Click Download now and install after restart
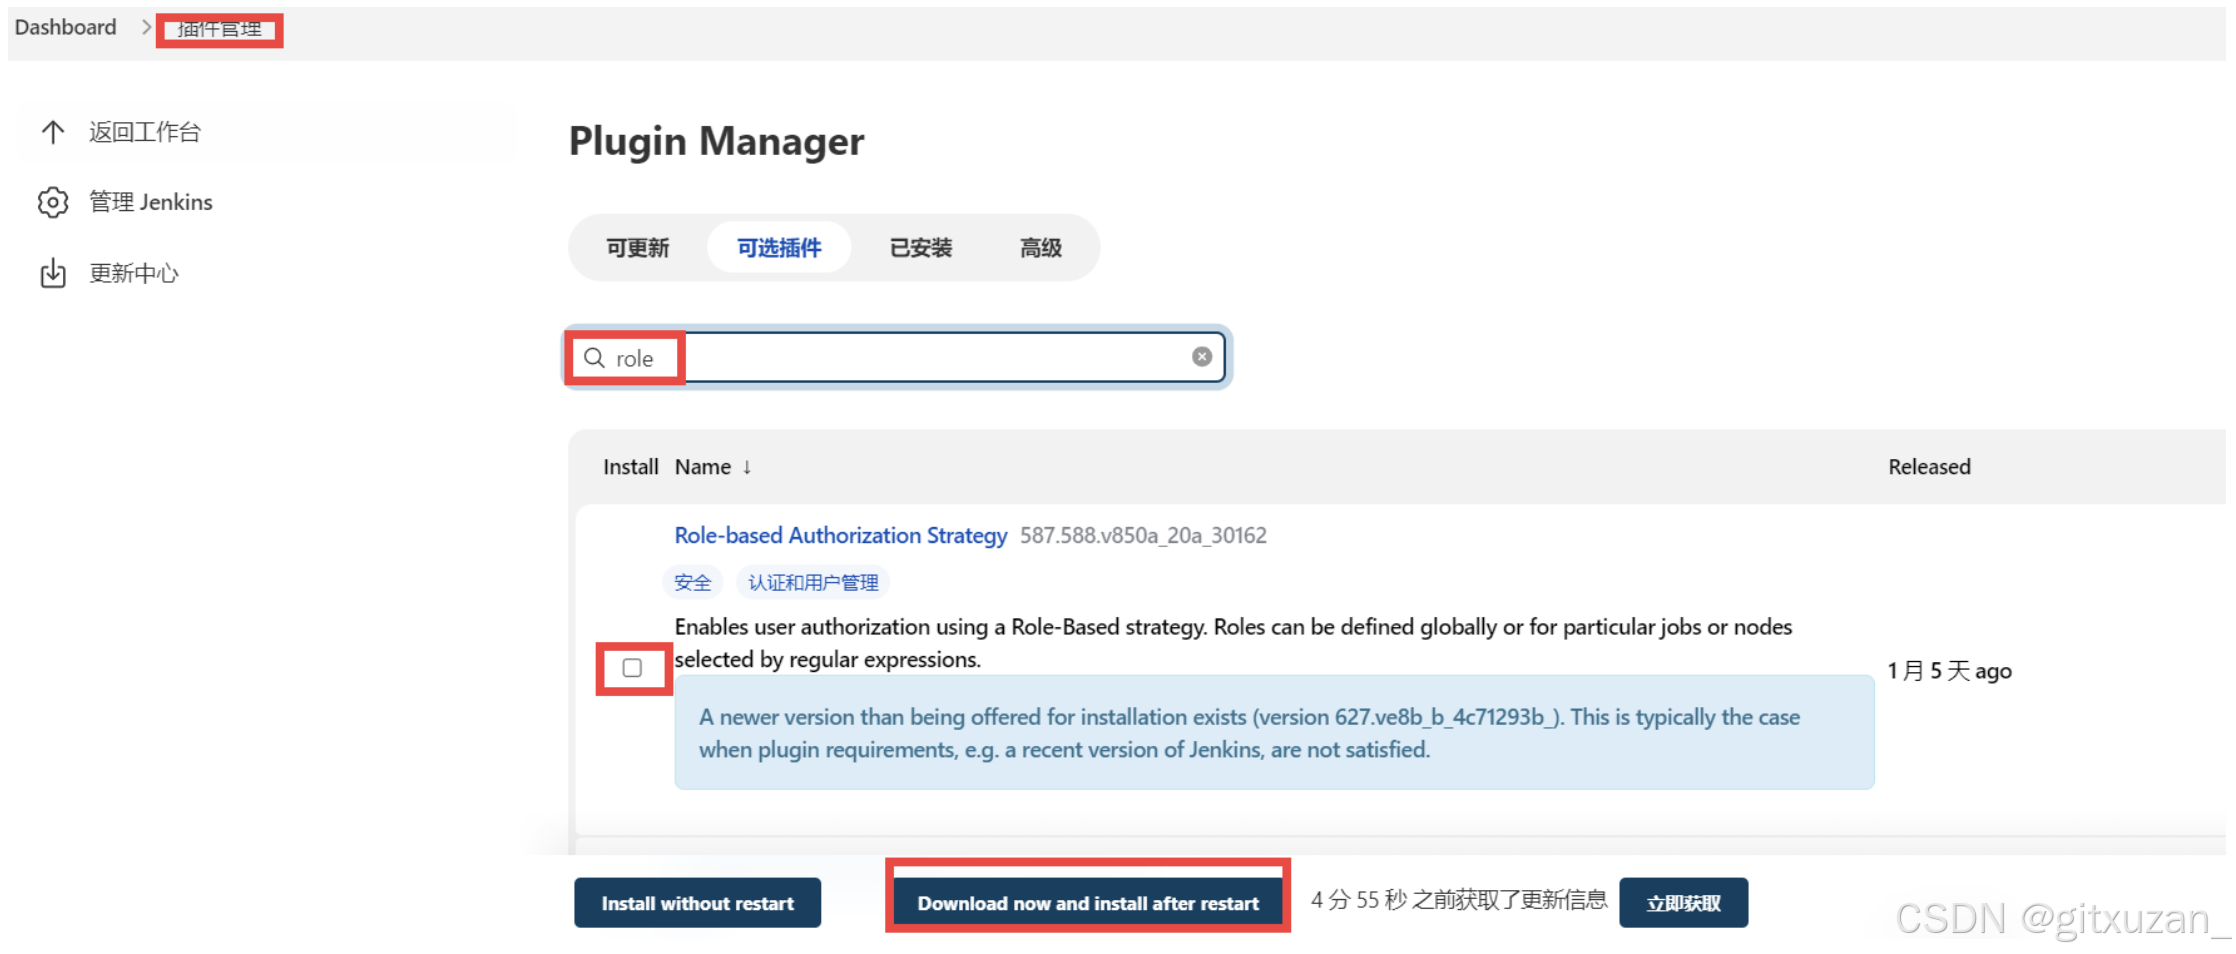This screenshot has height=954, width=2236. point(1088,903)
